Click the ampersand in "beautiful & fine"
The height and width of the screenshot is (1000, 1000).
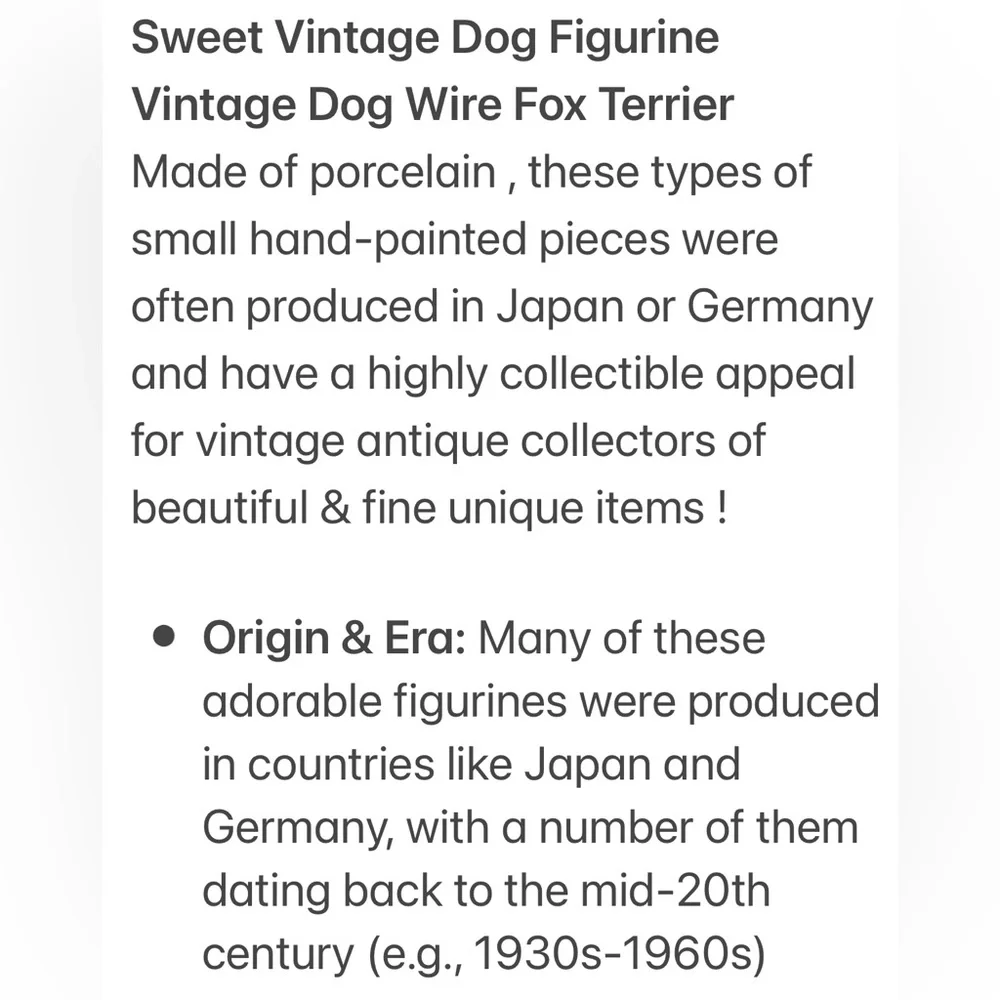click(335, 508)
